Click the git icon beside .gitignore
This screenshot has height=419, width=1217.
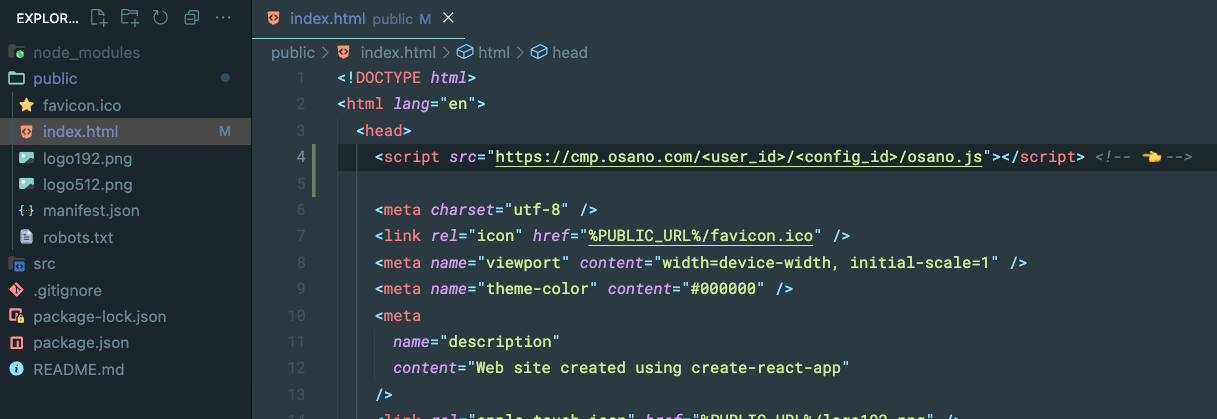[16, 290]
